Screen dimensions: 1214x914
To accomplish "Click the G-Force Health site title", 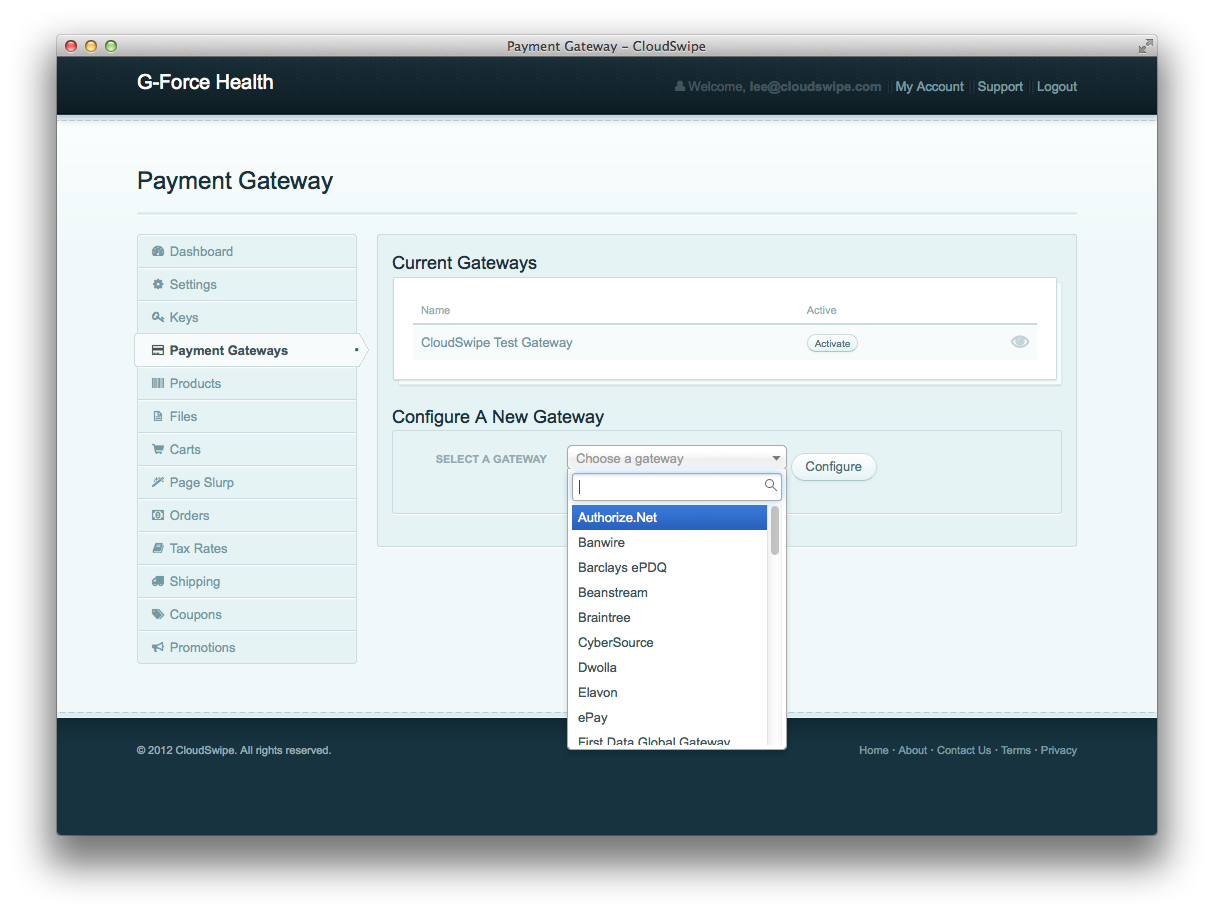I will [205, 82].
